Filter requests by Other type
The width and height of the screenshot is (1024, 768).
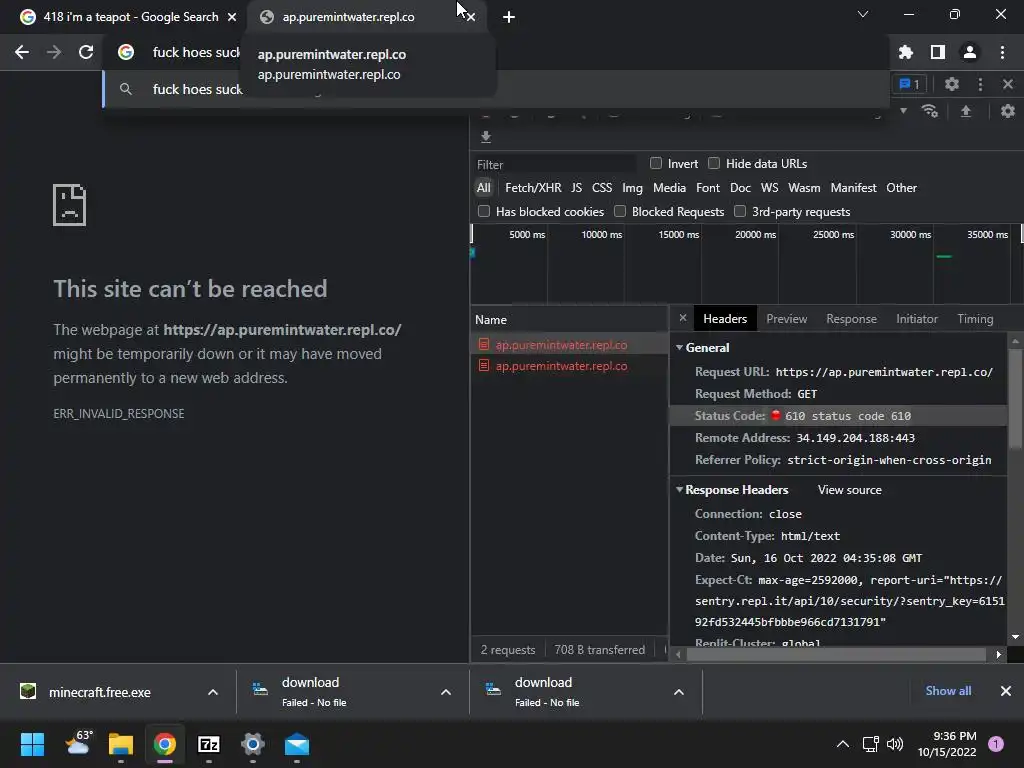pyautogui.click(x=901, y=187)
